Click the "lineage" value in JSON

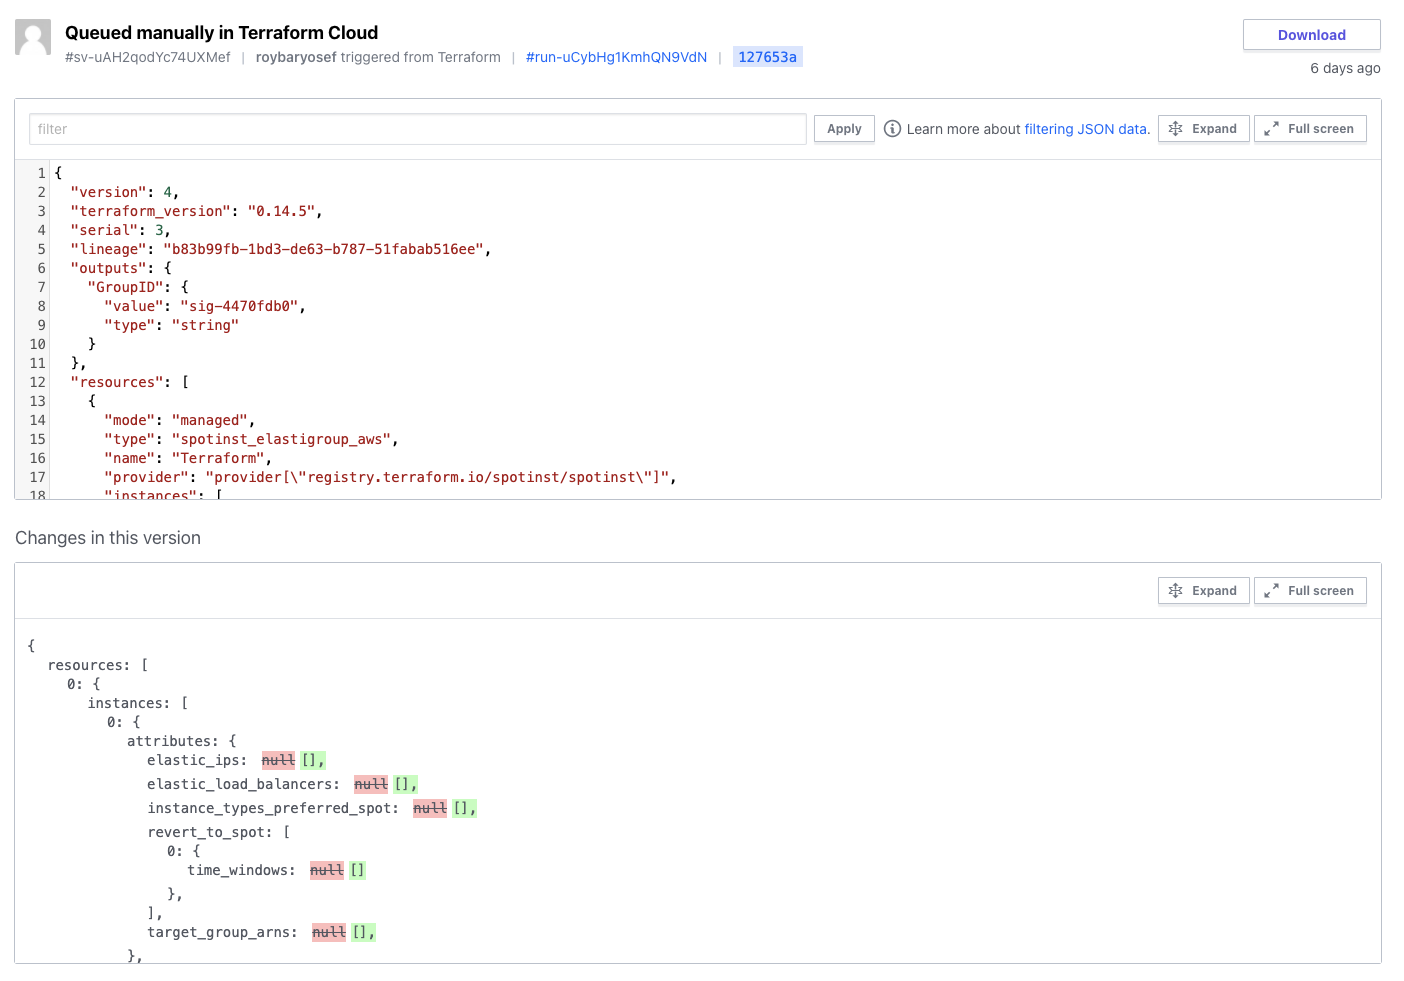coord(323,249)
